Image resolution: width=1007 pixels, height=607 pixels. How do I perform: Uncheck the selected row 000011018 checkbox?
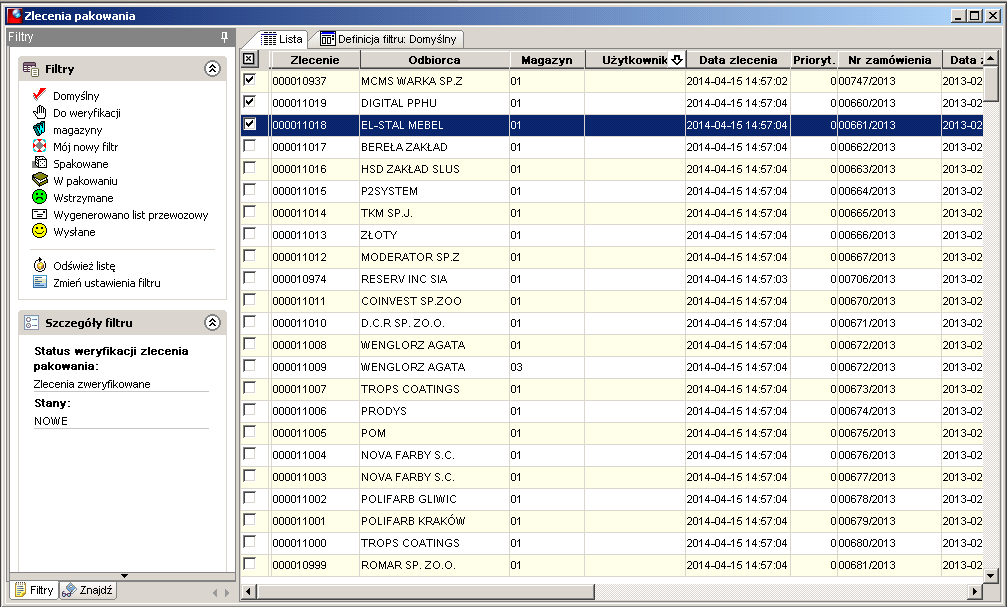tap(250, 124)
